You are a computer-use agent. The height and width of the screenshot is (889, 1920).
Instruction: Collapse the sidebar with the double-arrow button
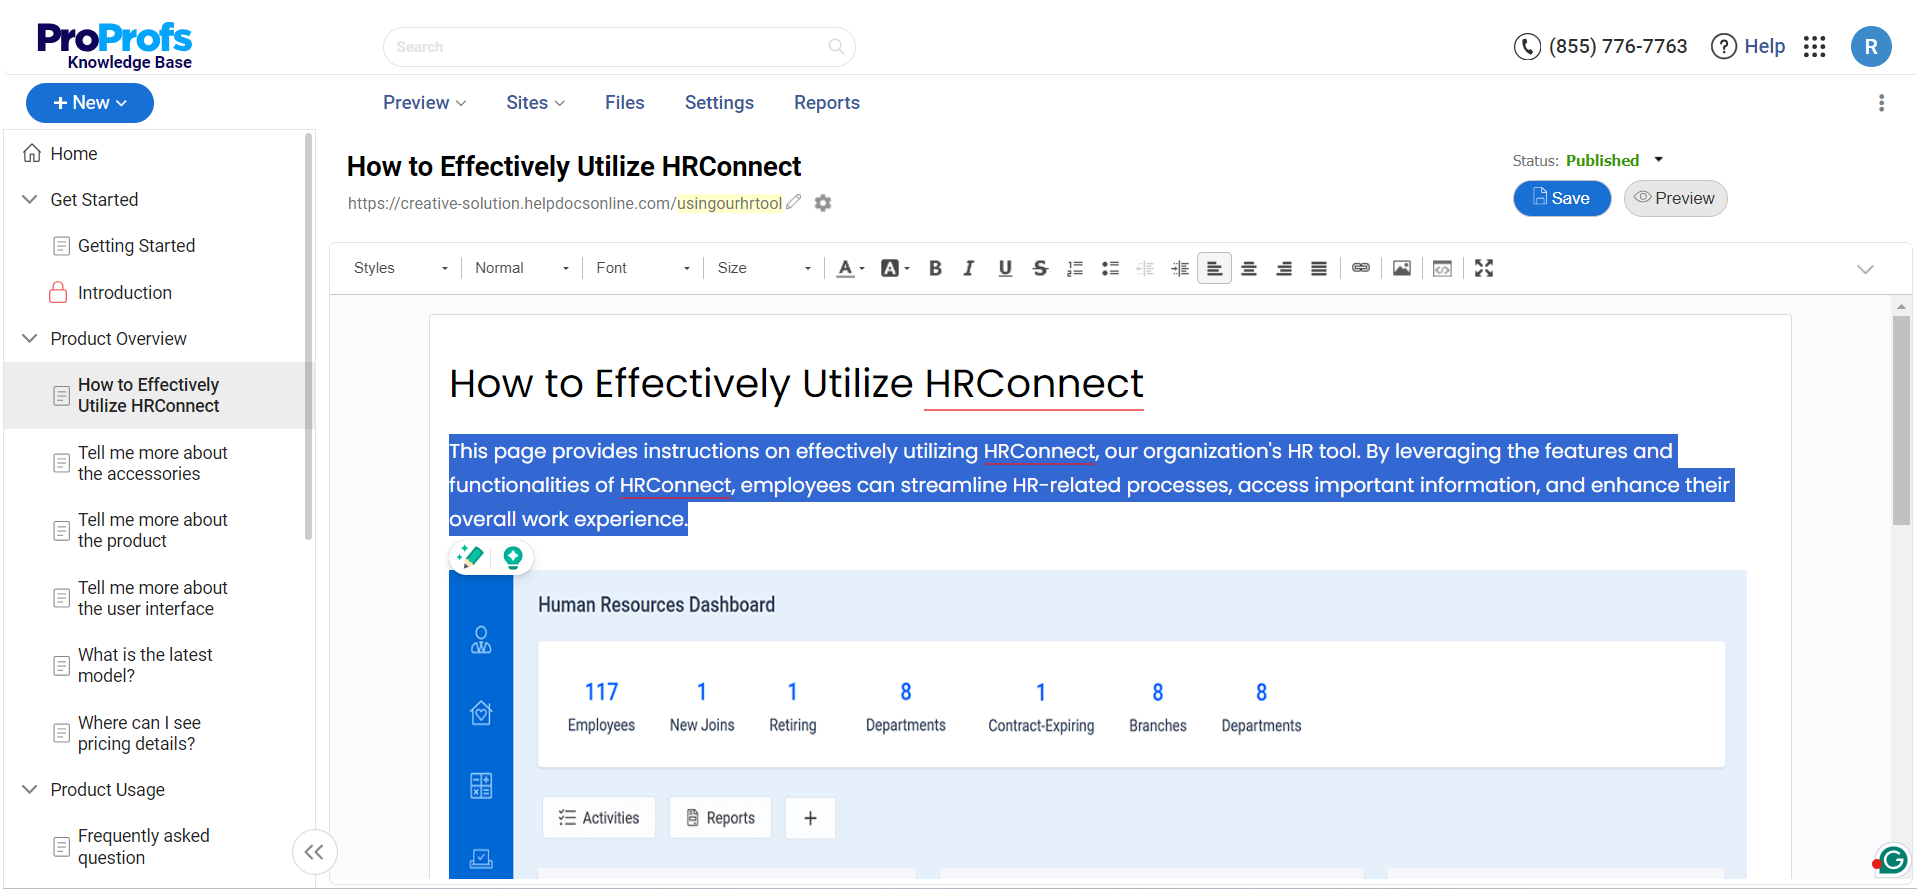pos(314,852)
